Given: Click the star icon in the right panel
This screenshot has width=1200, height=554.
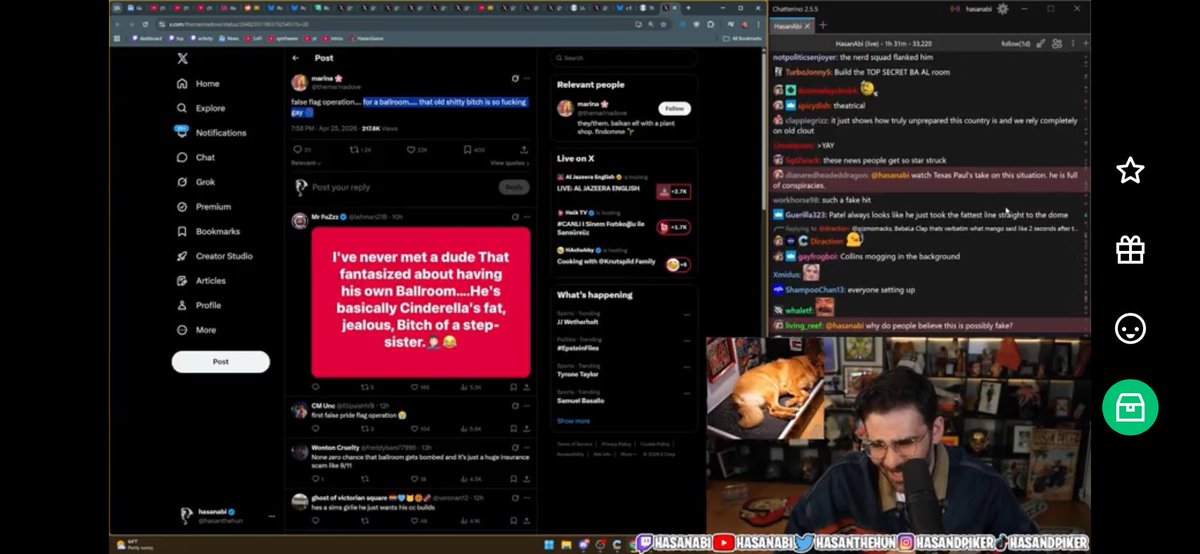Looking at the screenshot, I should coord(1130,171).
